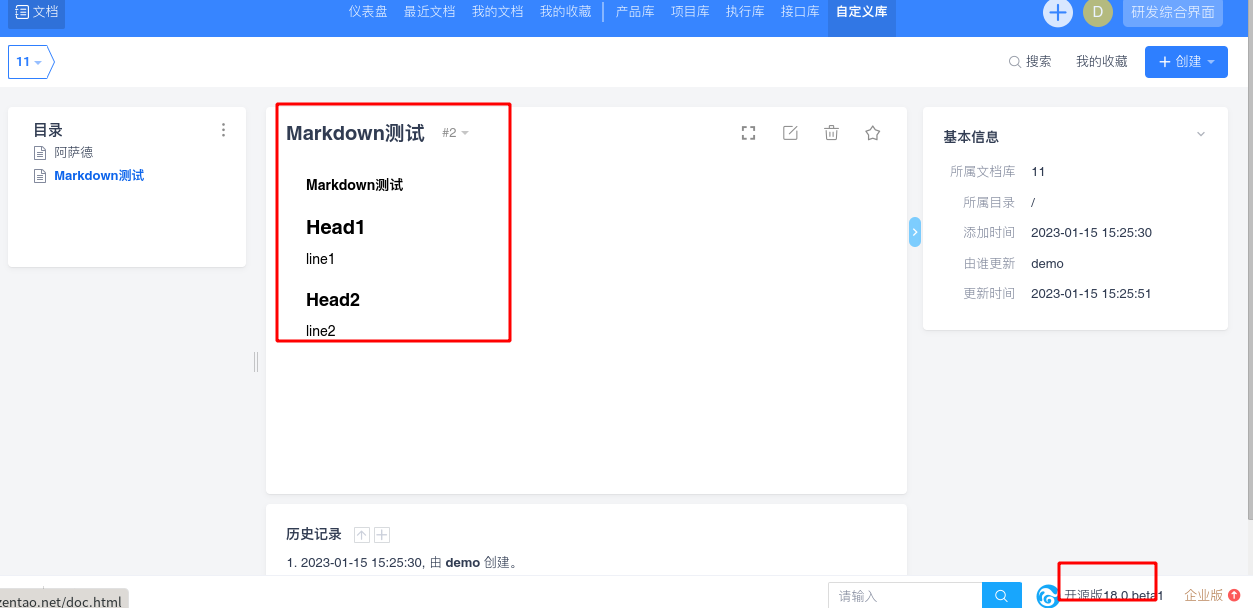
Task: Click the round plus icon in header
Action: click(x=1057, y=12)
